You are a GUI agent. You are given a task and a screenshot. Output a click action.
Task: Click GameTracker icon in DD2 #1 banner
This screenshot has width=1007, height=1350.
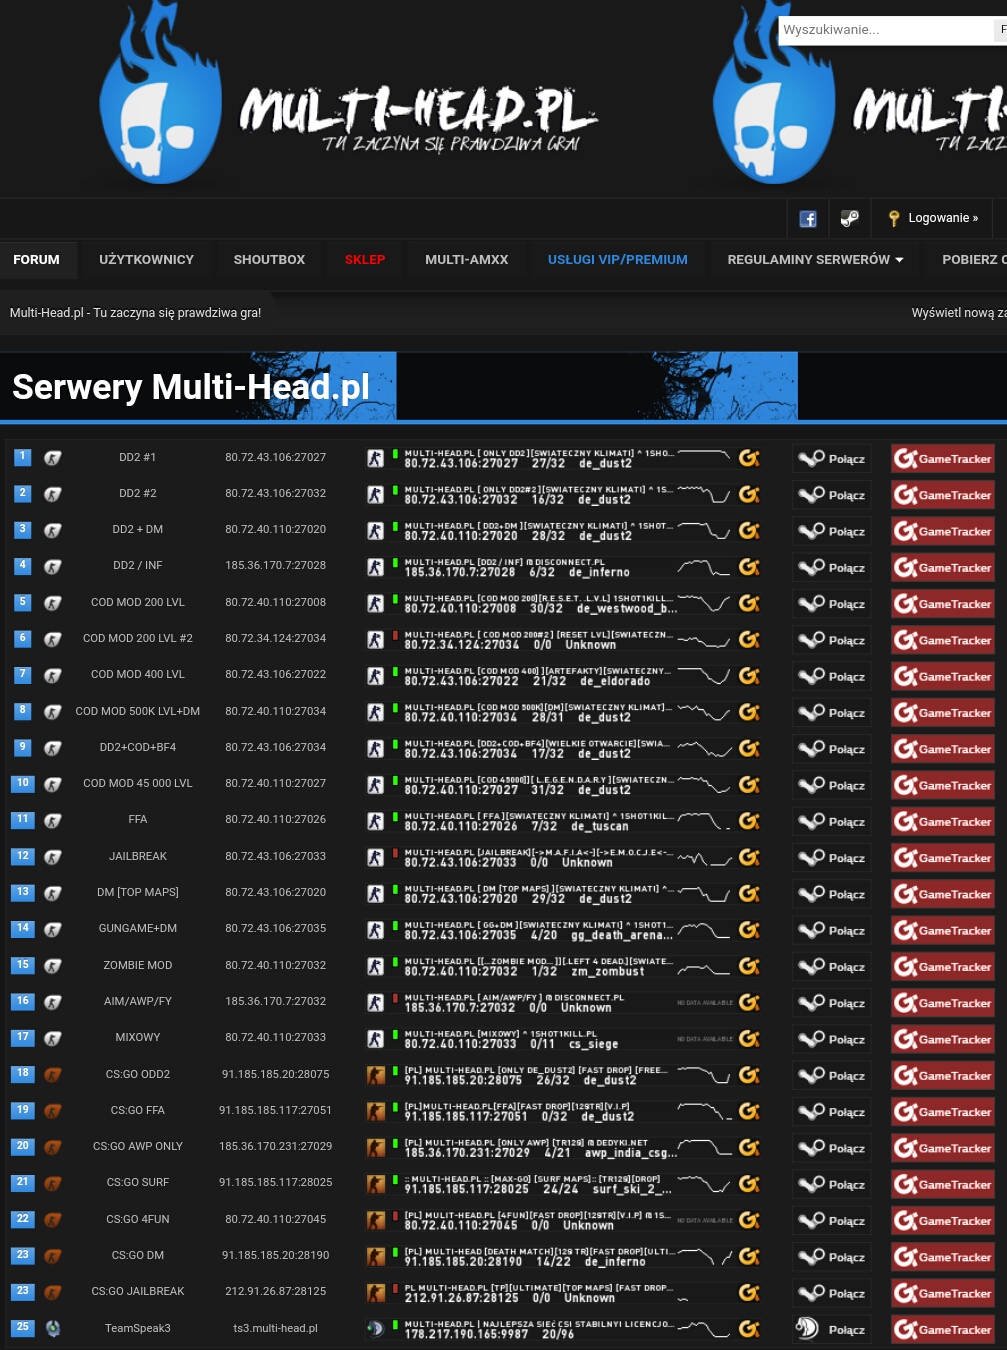tap(749, 458)
